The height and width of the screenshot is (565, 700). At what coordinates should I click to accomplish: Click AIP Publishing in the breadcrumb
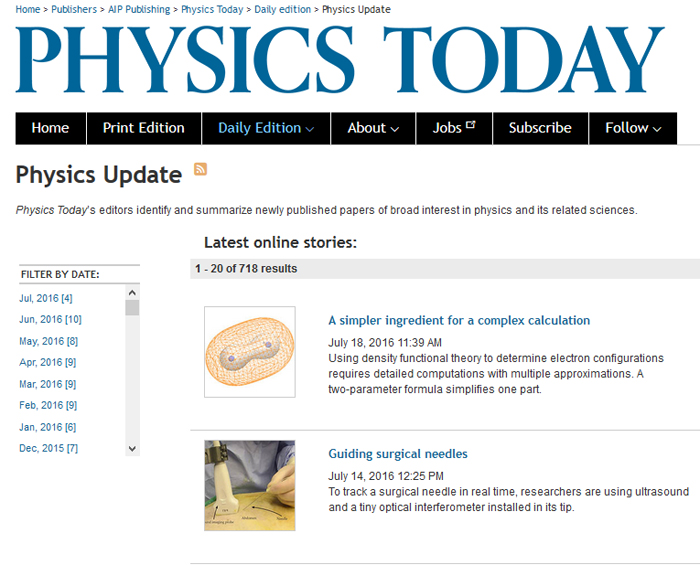(x=140, y=9)
